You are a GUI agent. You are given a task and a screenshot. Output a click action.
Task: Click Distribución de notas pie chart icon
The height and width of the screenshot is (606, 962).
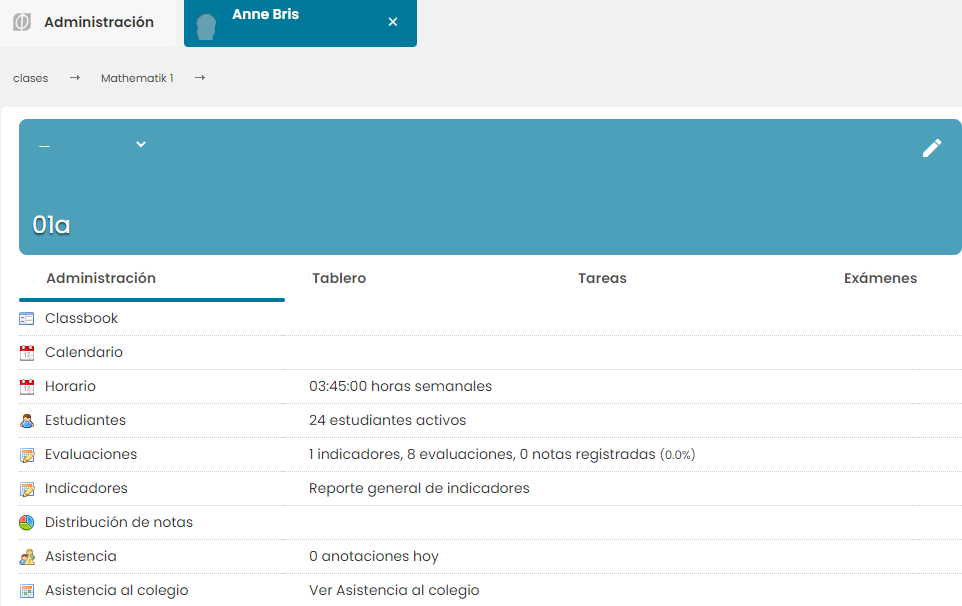click(x=26, y=523)
